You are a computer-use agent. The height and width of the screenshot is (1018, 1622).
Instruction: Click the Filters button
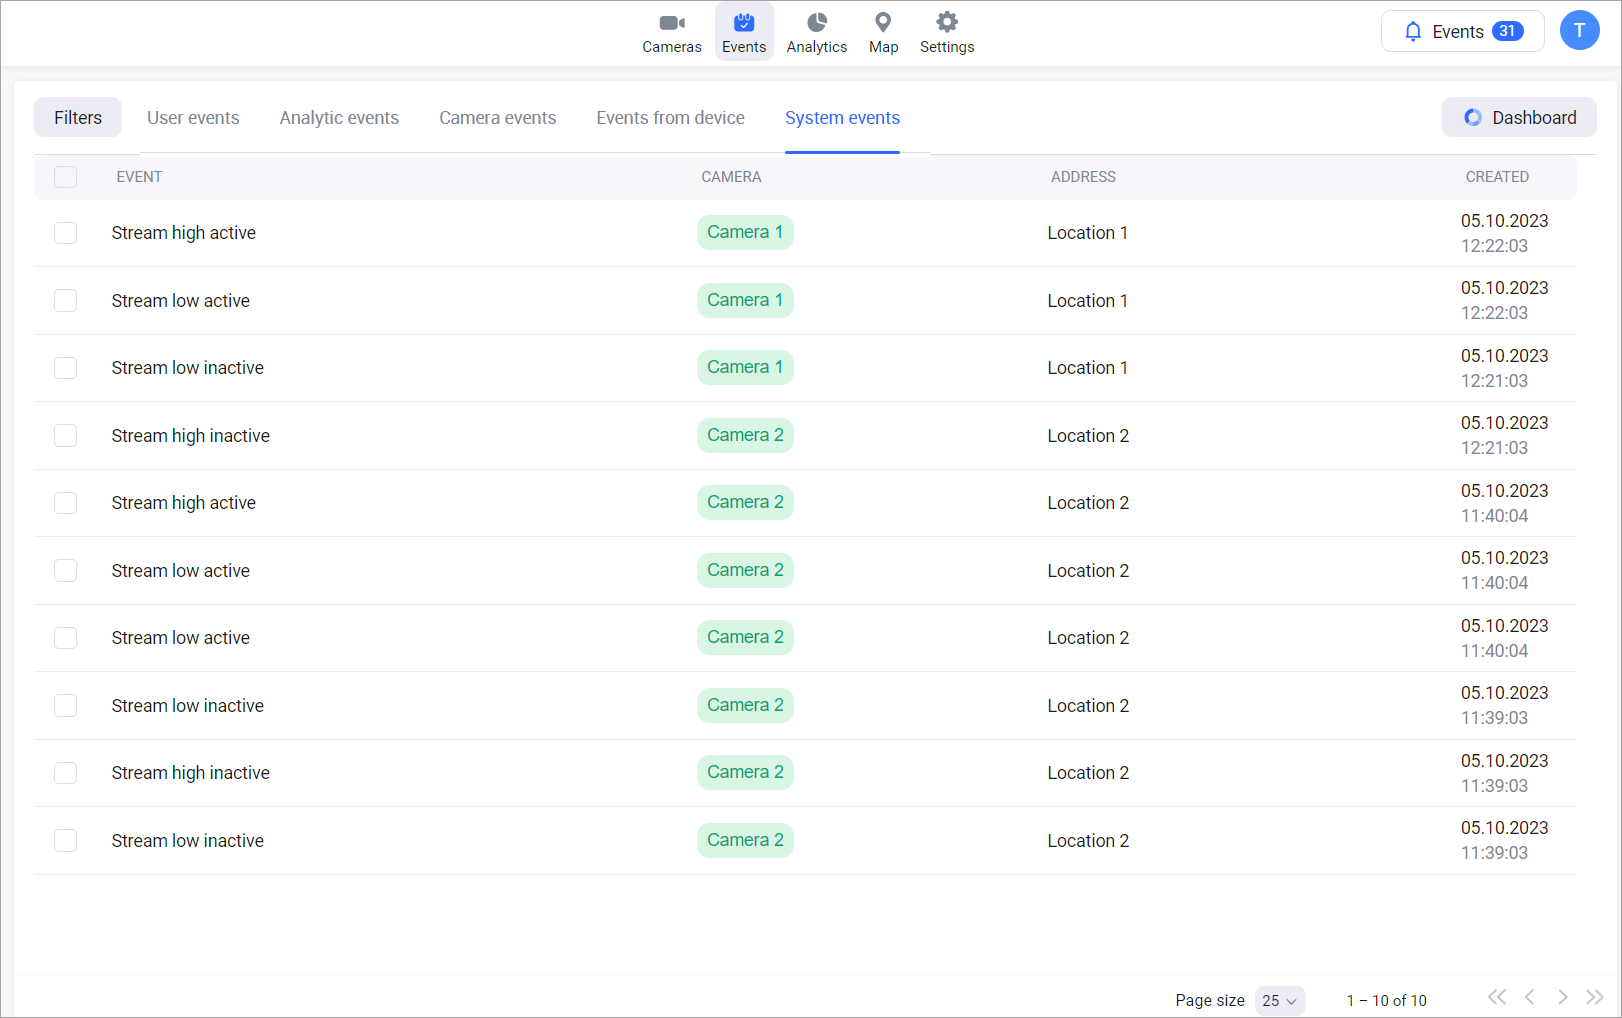click(x=78, y=118)
